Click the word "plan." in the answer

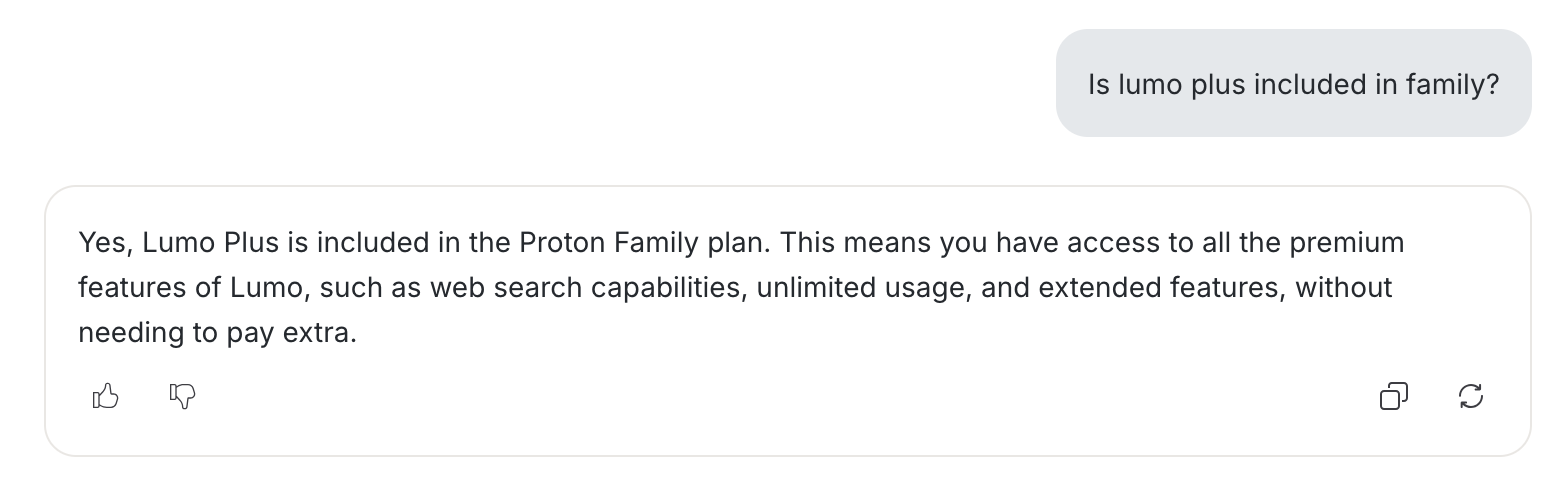coord(741,243)
